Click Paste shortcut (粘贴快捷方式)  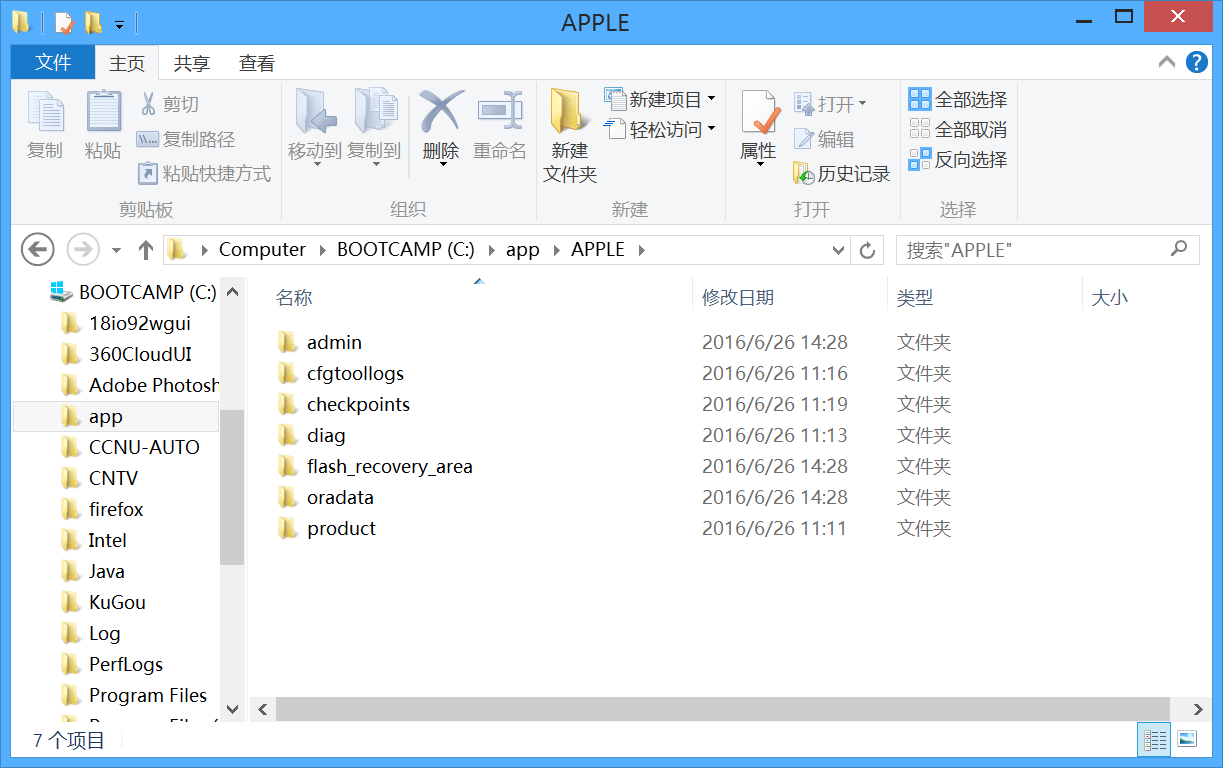(204, 173)
